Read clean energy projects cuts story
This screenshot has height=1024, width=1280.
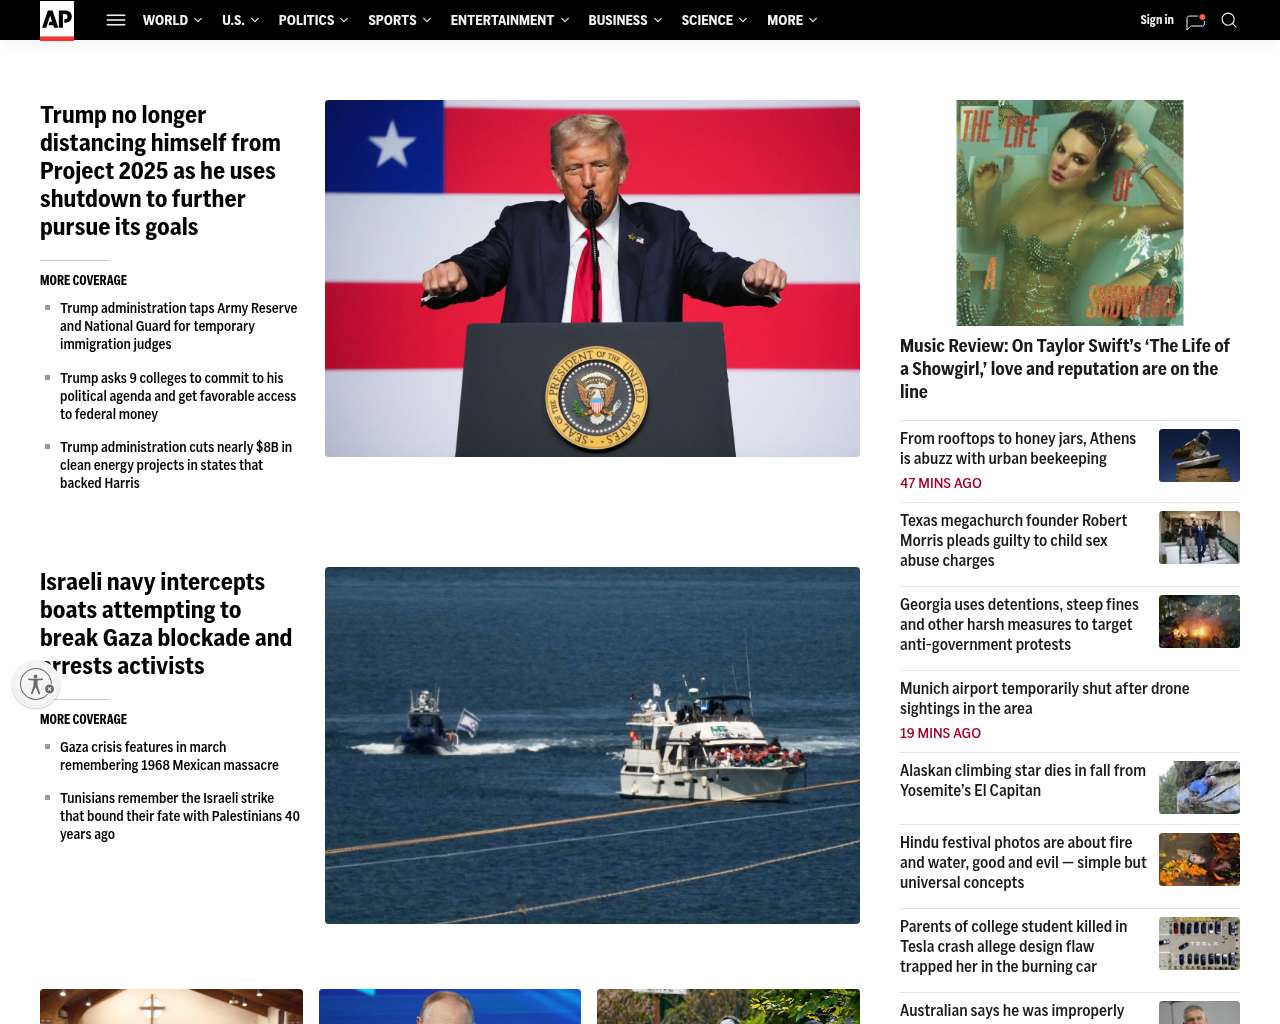click(176, 465)
